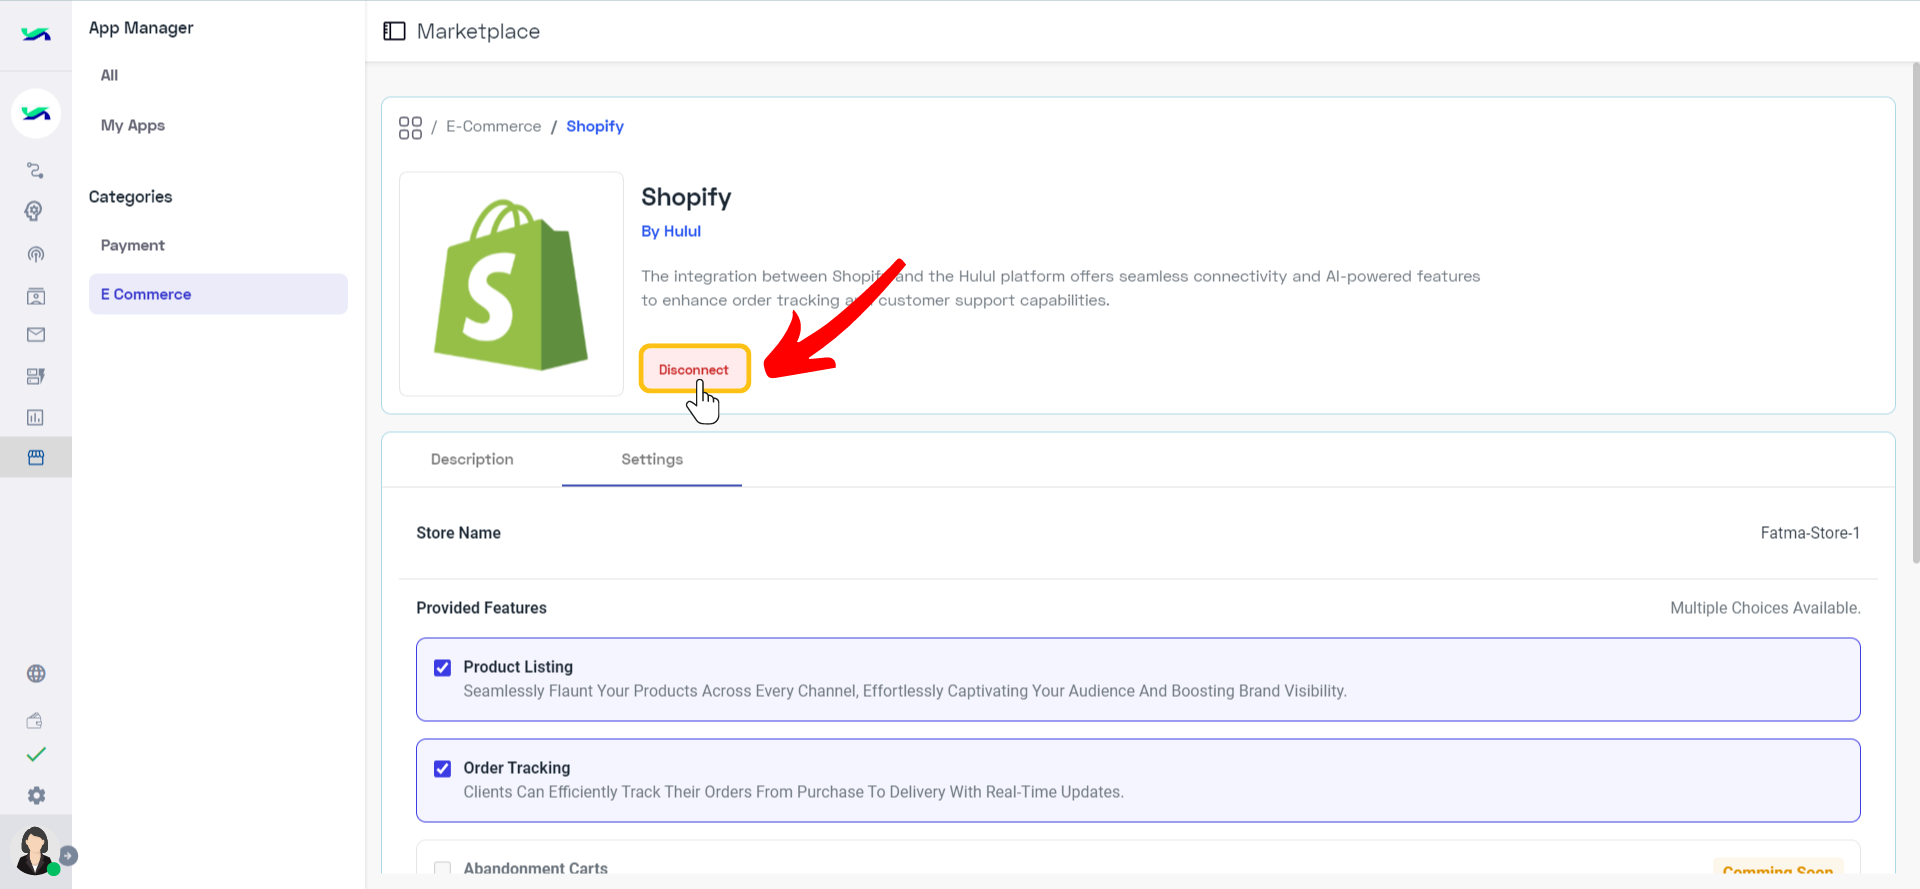
Task: Open the round Hulul workspace avatar
Action: pyautogui.click(x=36, y=113)
